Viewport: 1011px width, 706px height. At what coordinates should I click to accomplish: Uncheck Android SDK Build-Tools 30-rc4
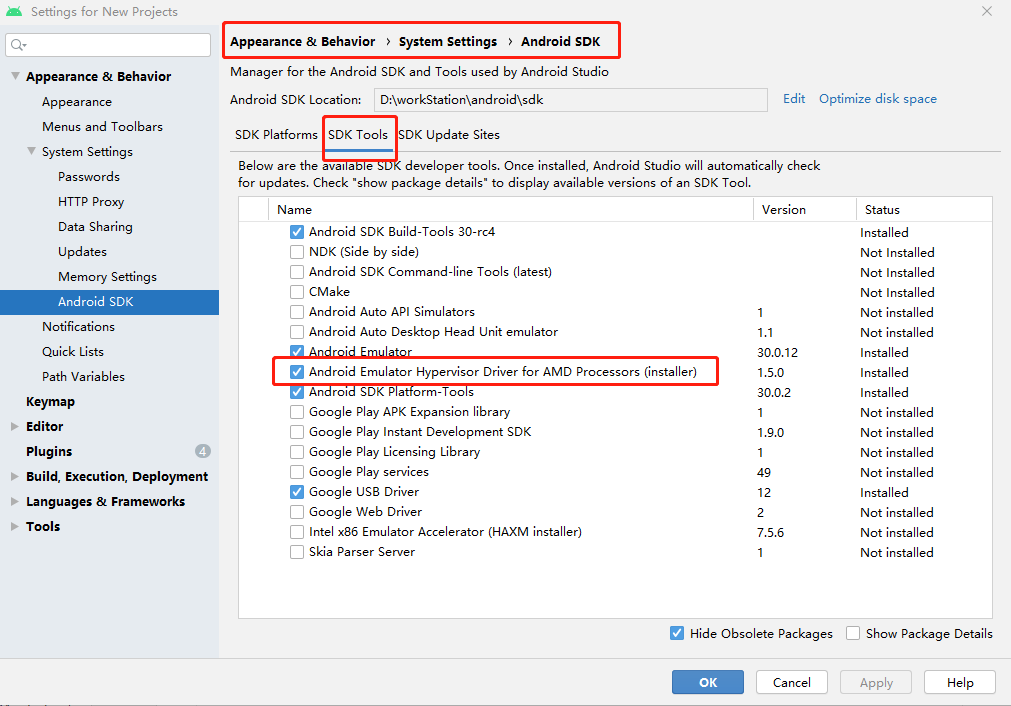(297, 231)
